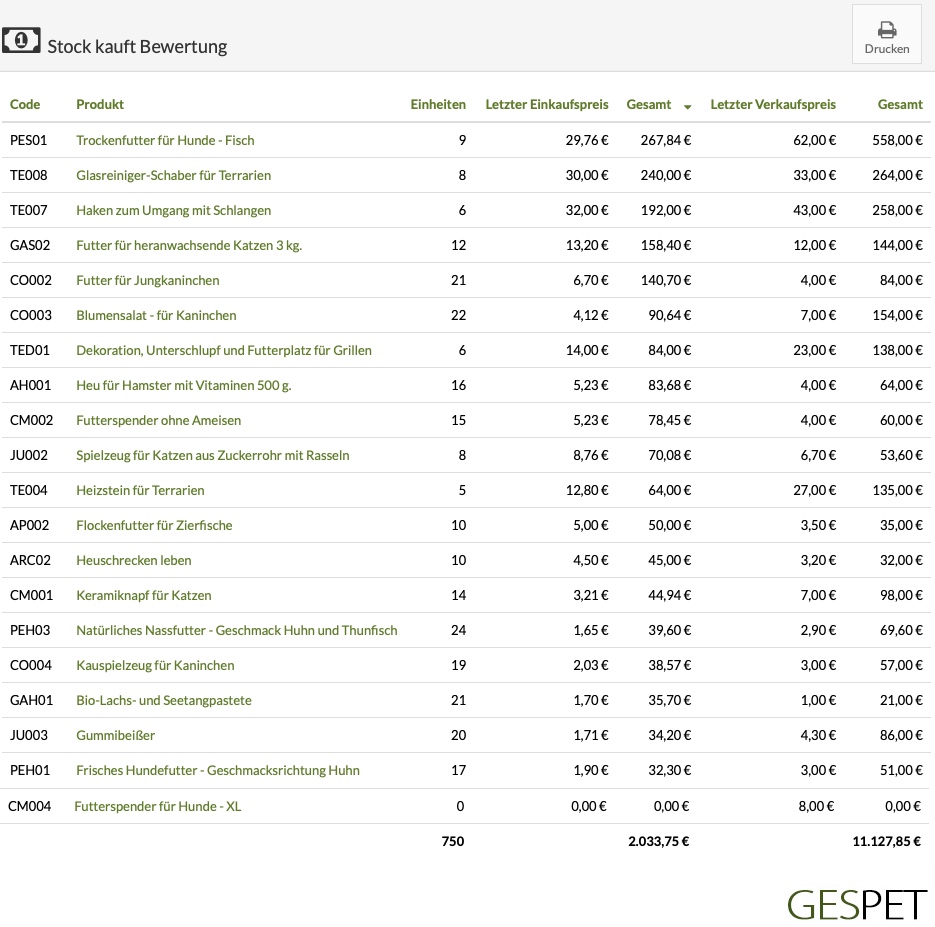Viewport: 935px width, 927px height.
Task: Open Spielzeug für Katzen aus Zuckerrohr link
Action: coord(213,455)
